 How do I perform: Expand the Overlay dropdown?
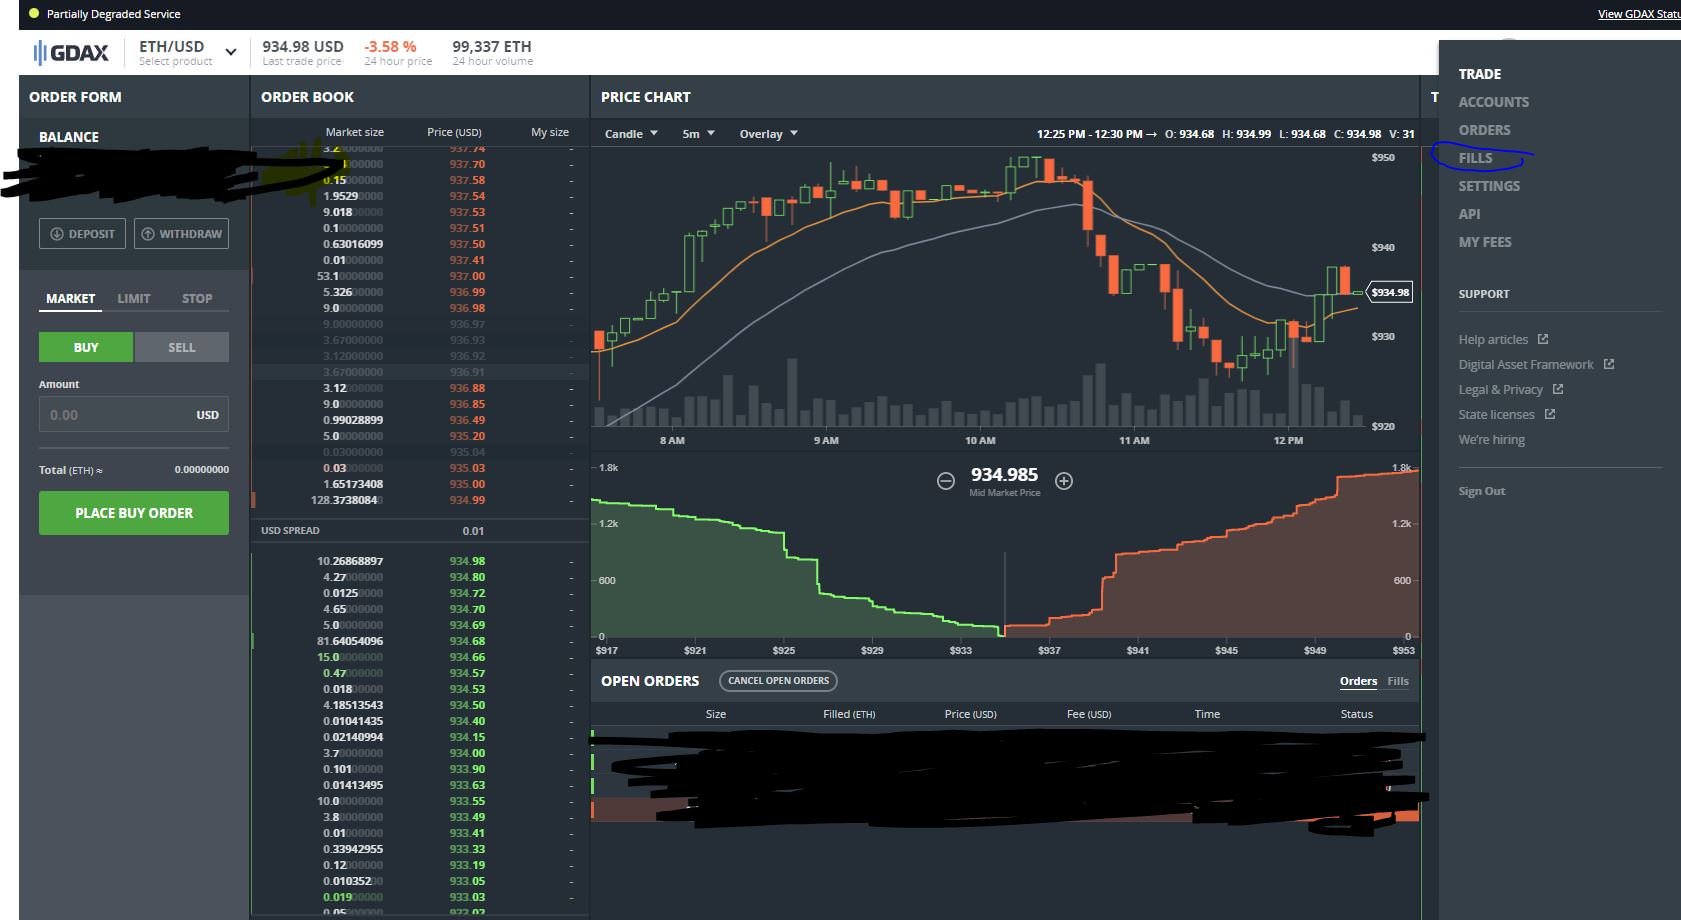[768, 134]
